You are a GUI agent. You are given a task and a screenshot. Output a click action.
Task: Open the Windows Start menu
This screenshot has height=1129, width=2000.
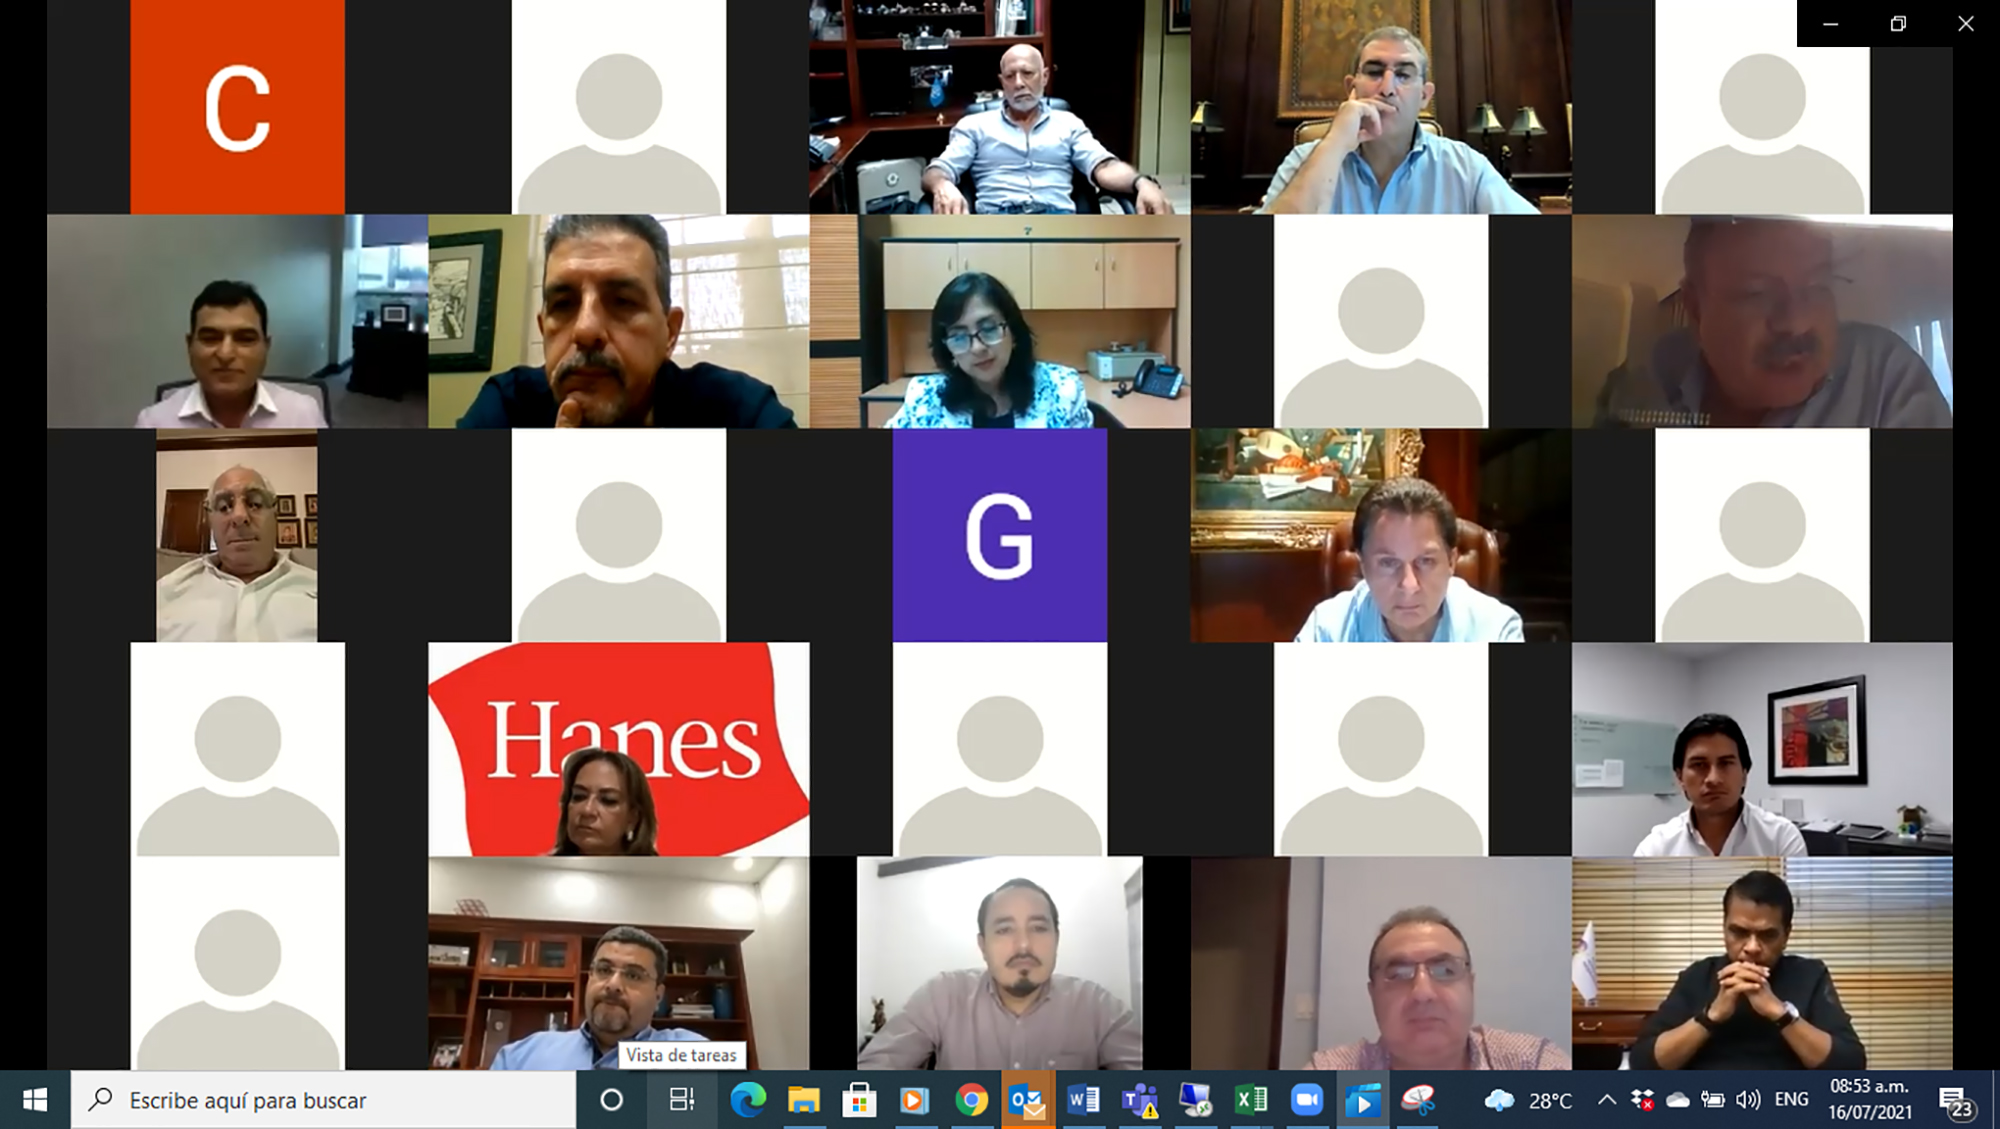pyautogui.click(x=35, y=1100)
